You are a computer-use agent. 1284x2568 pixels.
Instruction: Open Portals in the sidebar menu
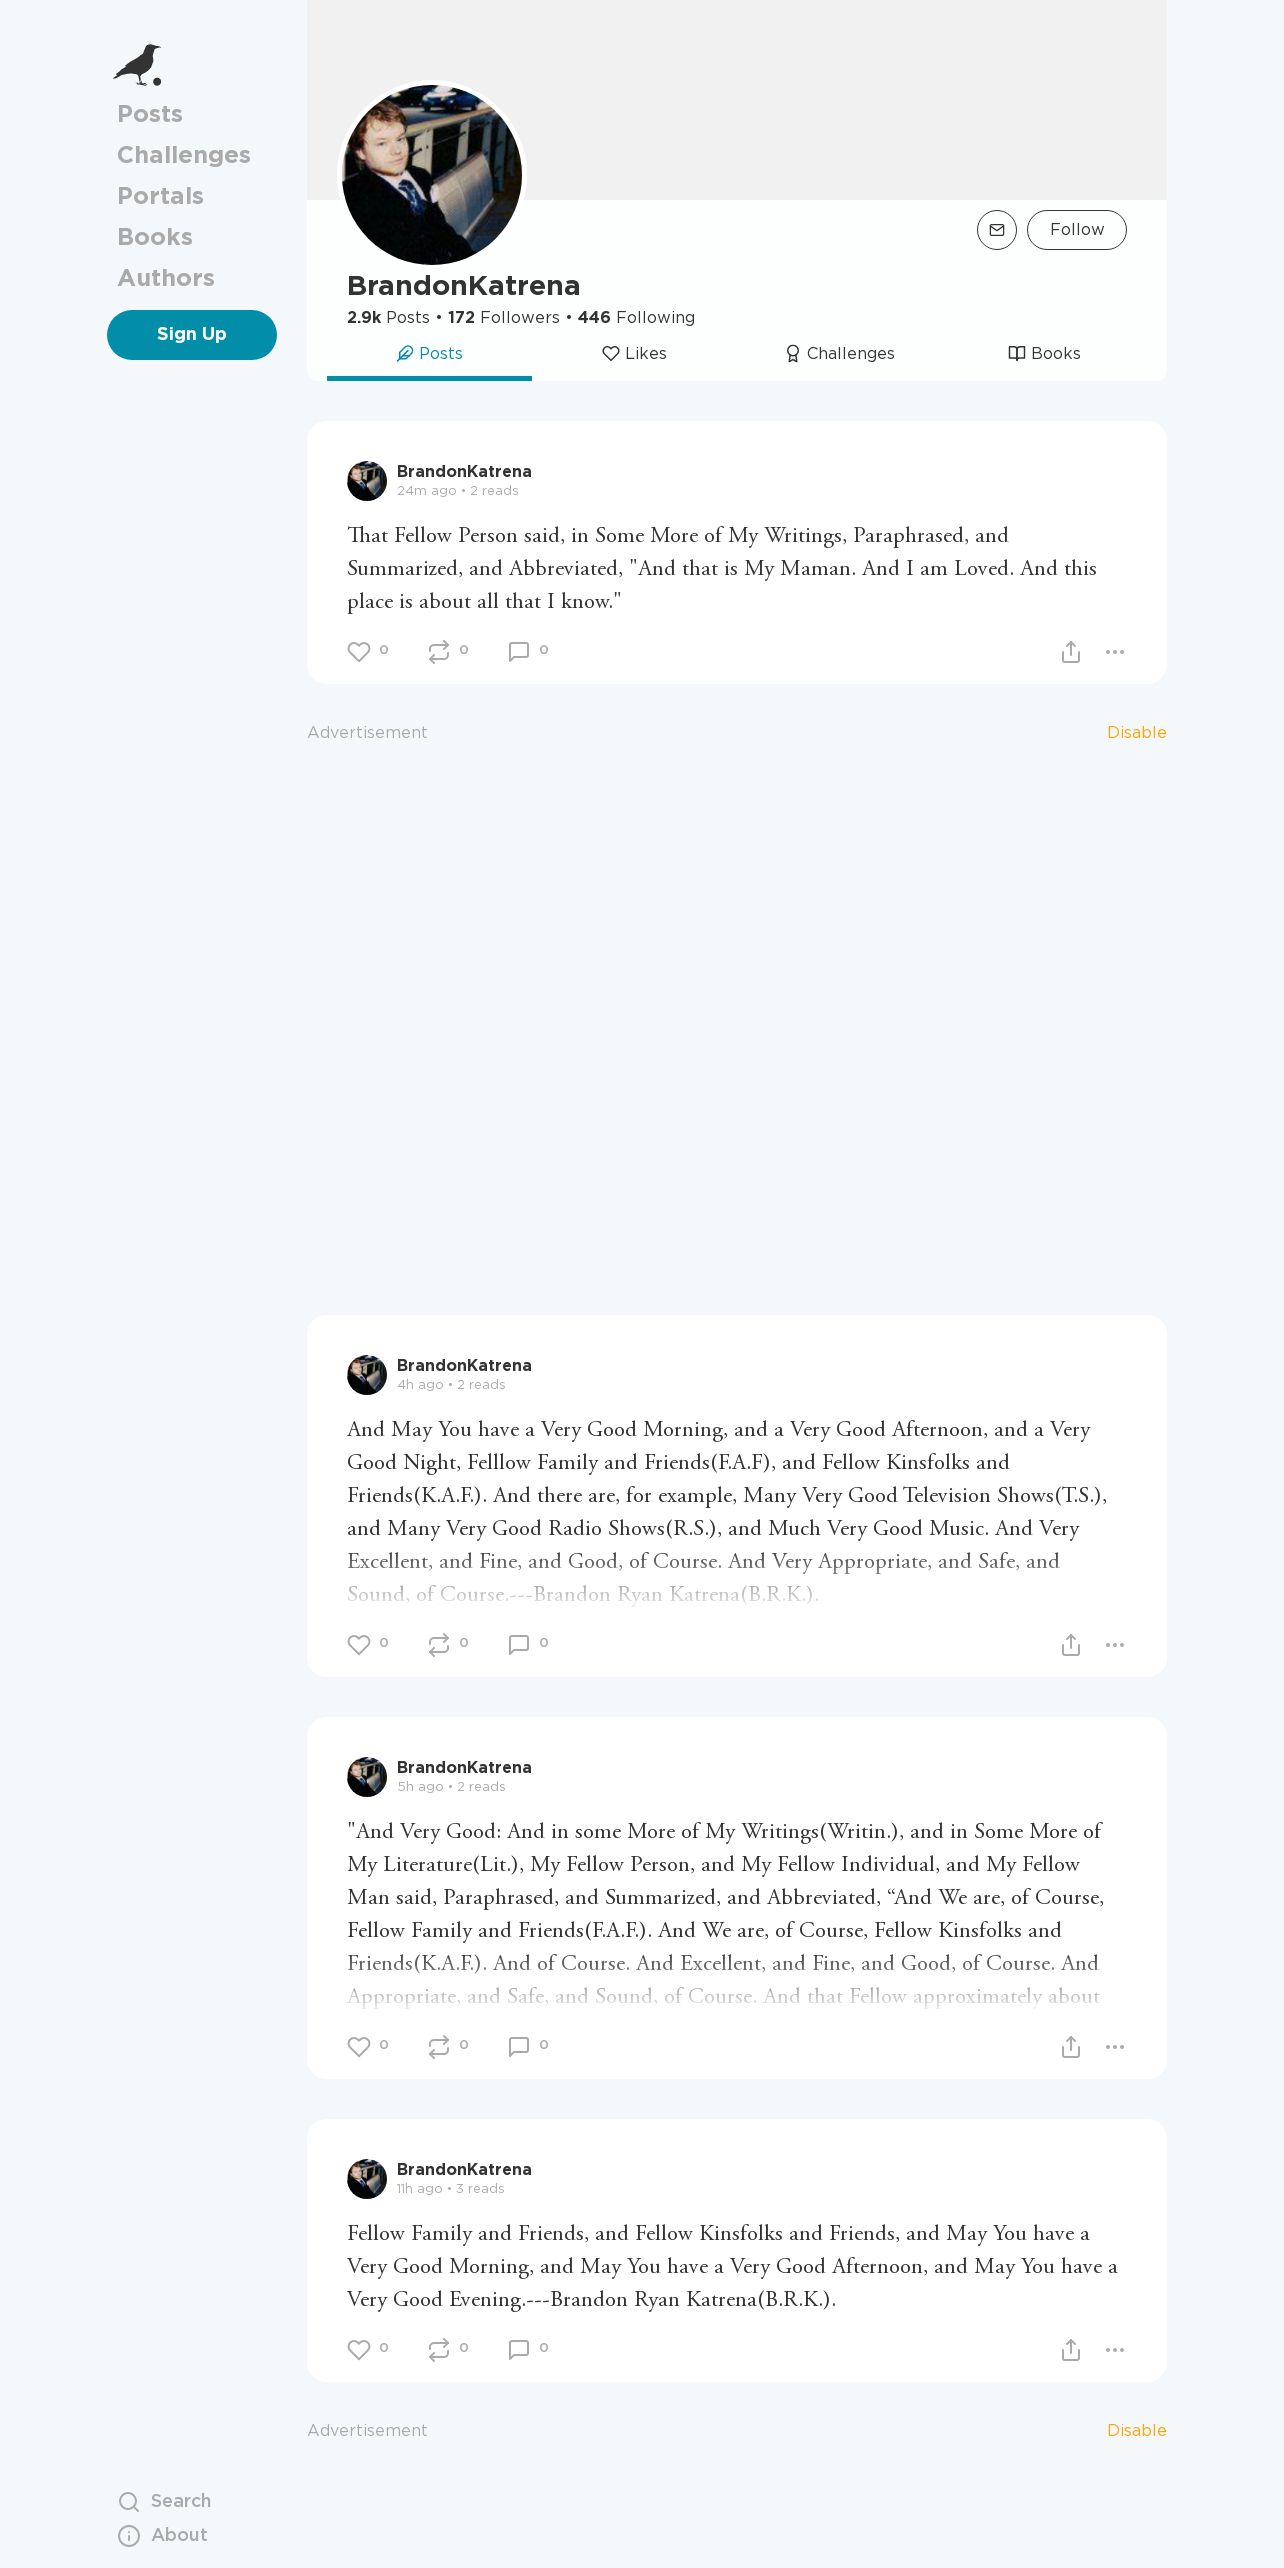point(160,196)
